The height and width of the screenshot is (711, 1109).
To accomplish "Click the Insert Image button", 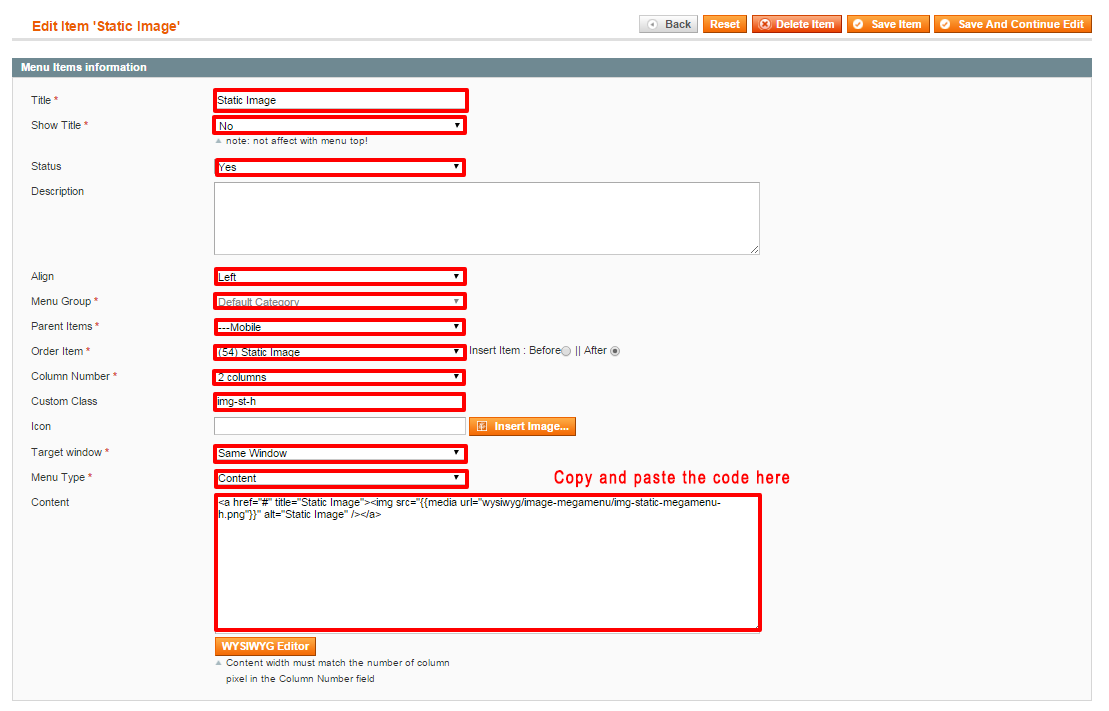I will tap(522, 427).
